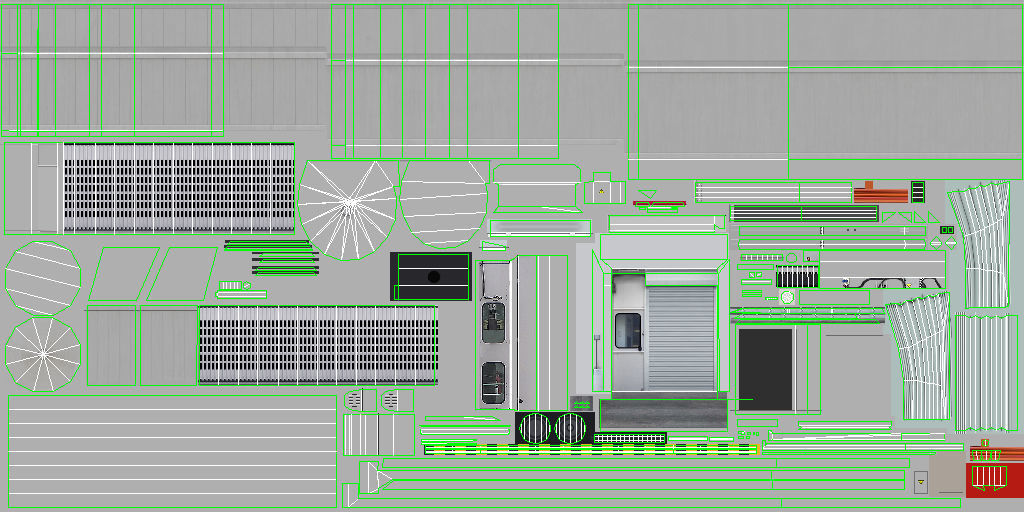Click the large radial cone UV island
This screenshot has height=512, width=1024.
347,210
